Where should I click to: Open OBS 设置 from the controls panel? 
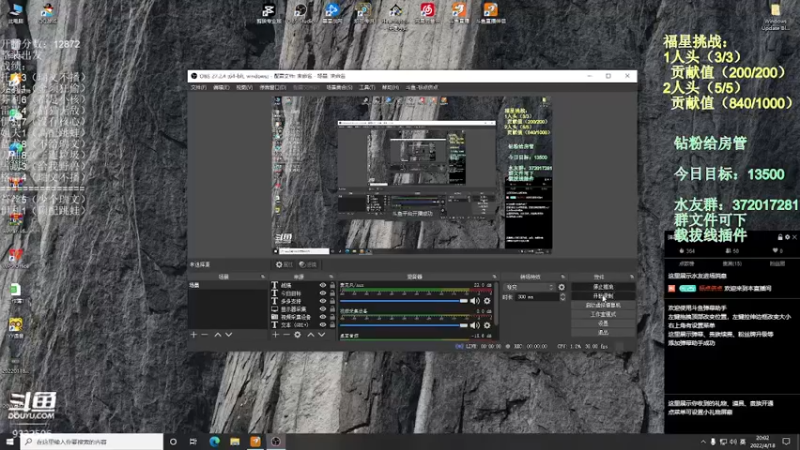tap(603, 323)
